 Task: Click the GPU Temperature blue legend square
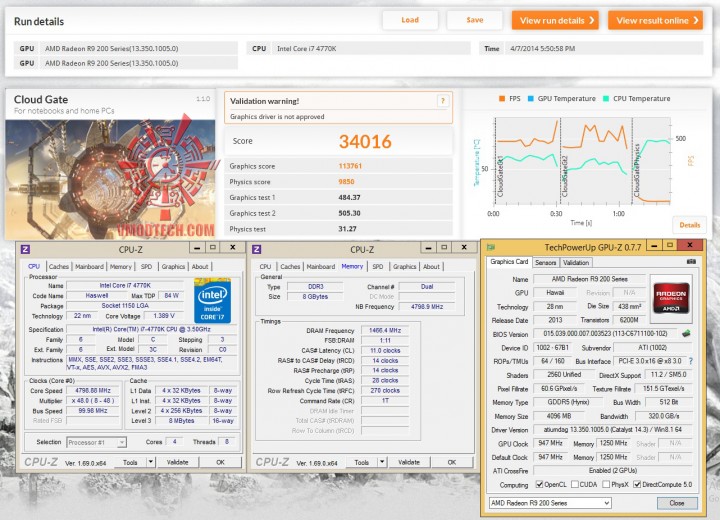531,98
